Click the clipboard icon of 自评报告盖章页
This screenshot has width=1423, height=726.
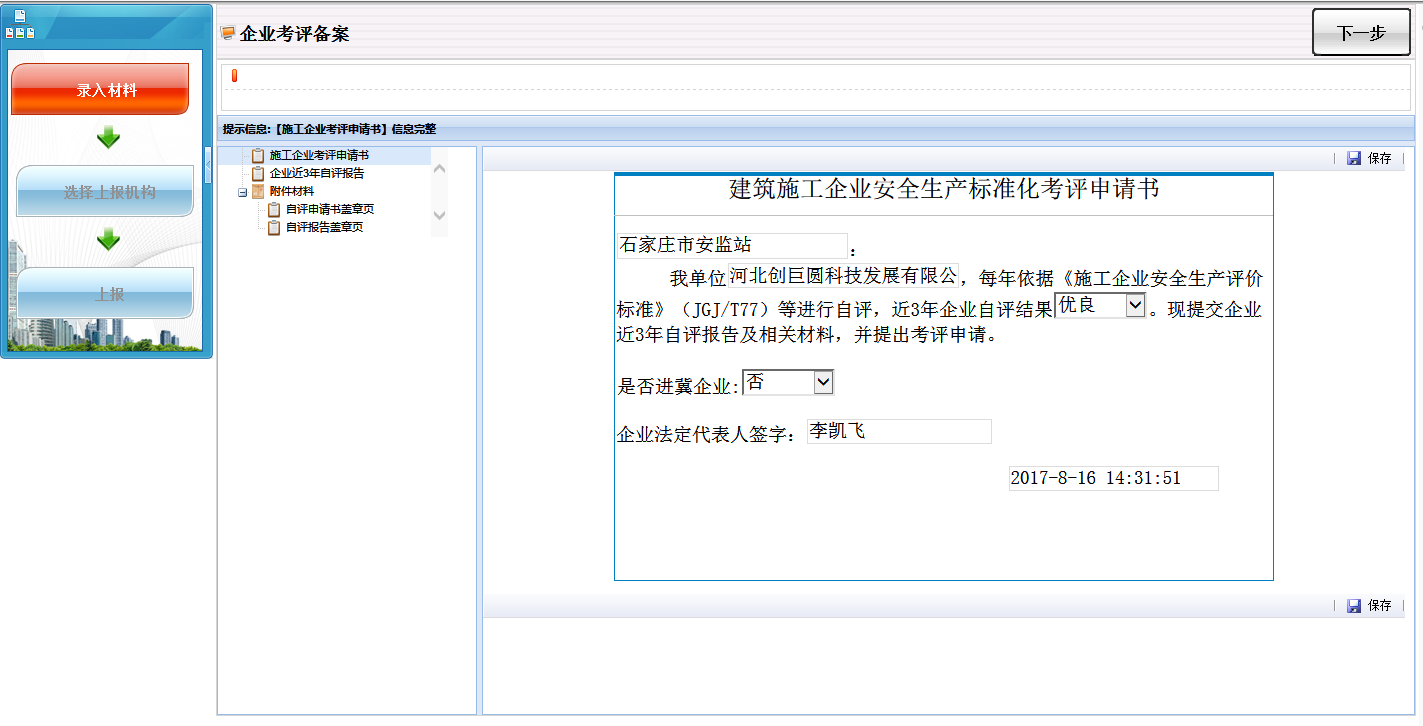pos(274,227)
